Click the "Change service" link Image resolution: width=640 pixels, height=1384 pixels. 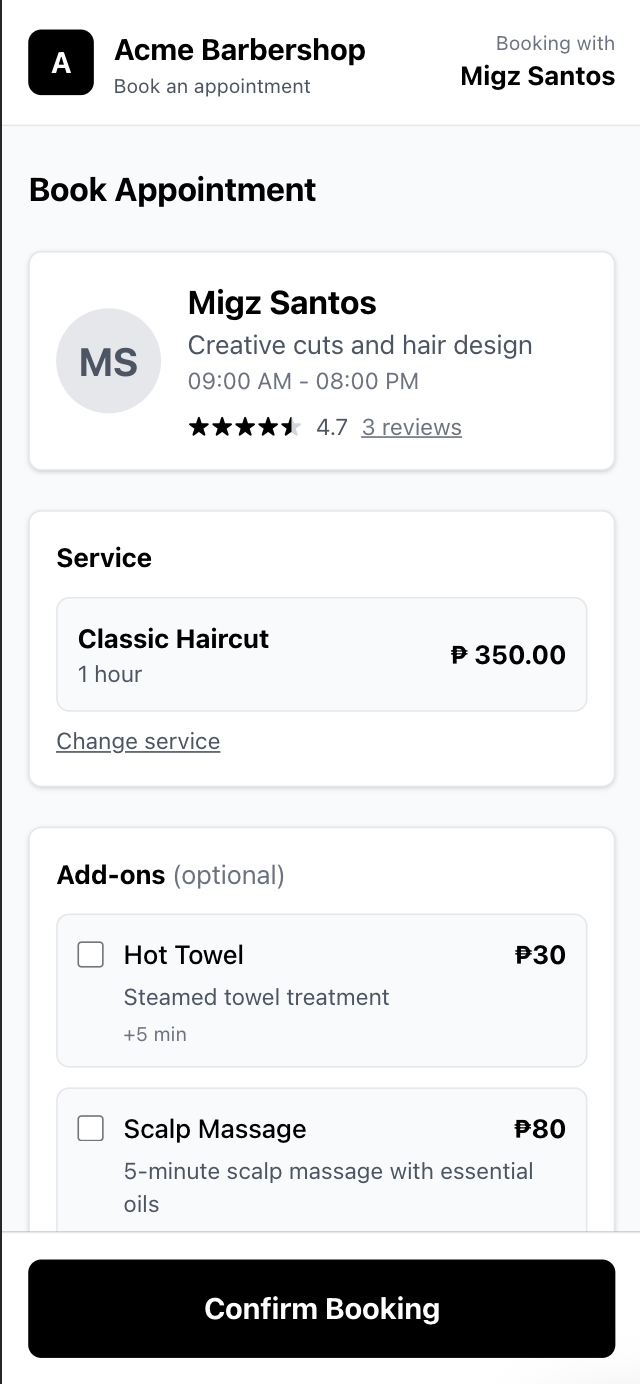click(138, 742)
